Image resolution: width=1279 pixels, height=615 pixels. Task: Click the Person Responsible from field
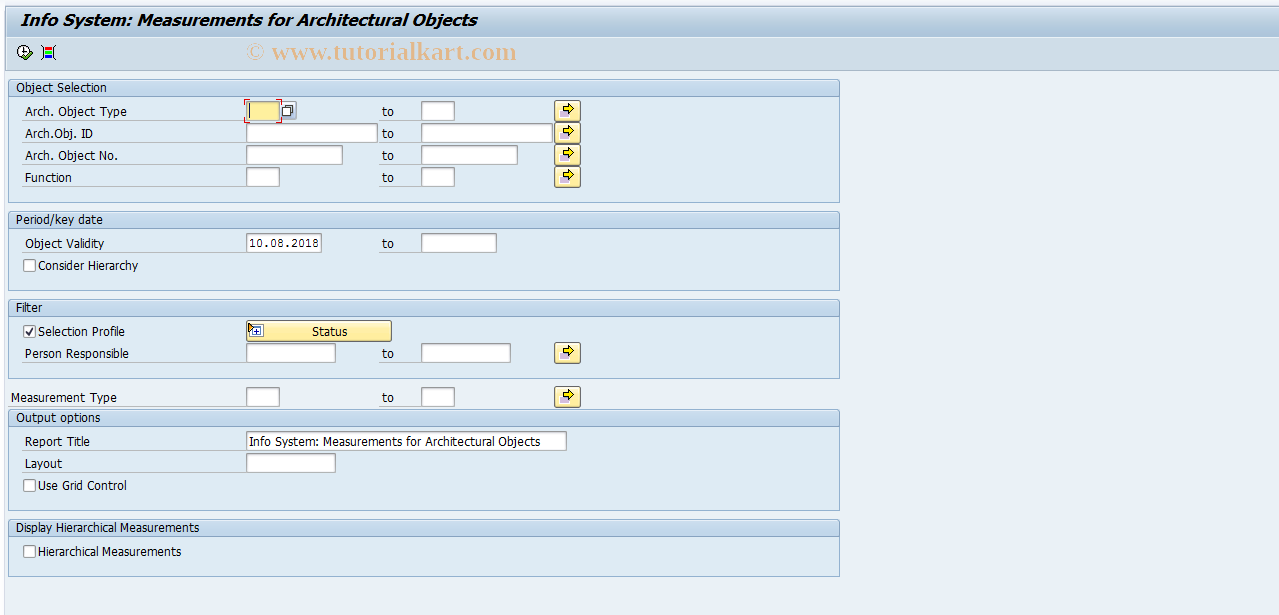[x=291, y=353]
